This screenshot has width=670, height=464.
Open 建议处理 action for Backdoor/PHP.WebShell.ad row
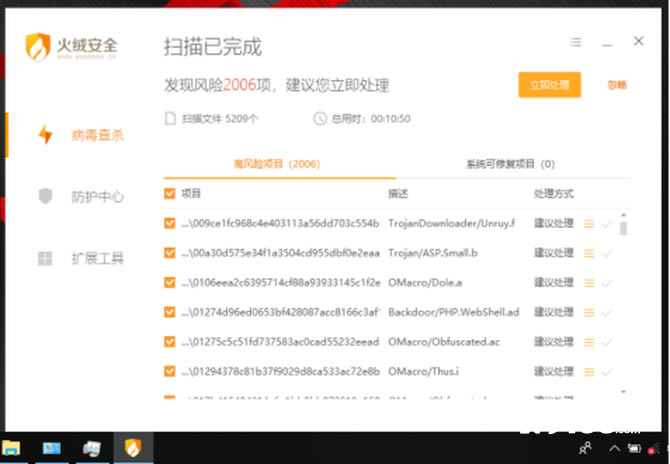click(554, 312)
